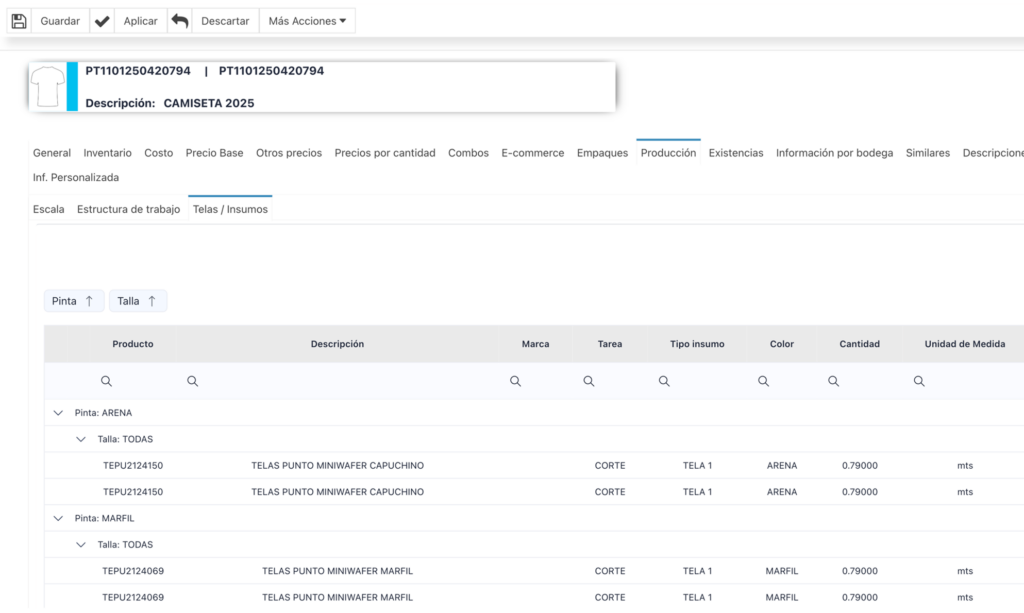This screenshot has height=613, width=1024.
Task: Collapse the Pinta: MARFIL group
Action: (58, 519)
